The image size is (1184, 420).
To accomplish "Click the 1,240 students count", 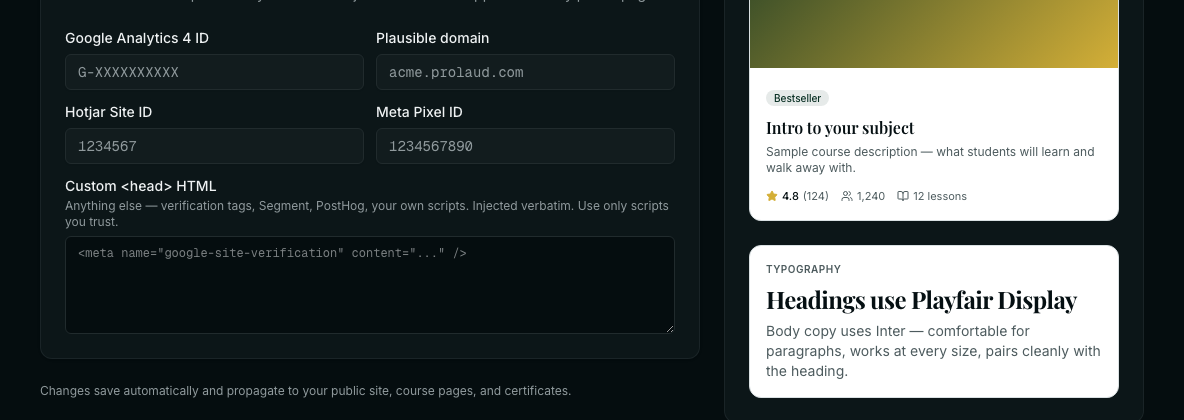I will click(871, 196).
